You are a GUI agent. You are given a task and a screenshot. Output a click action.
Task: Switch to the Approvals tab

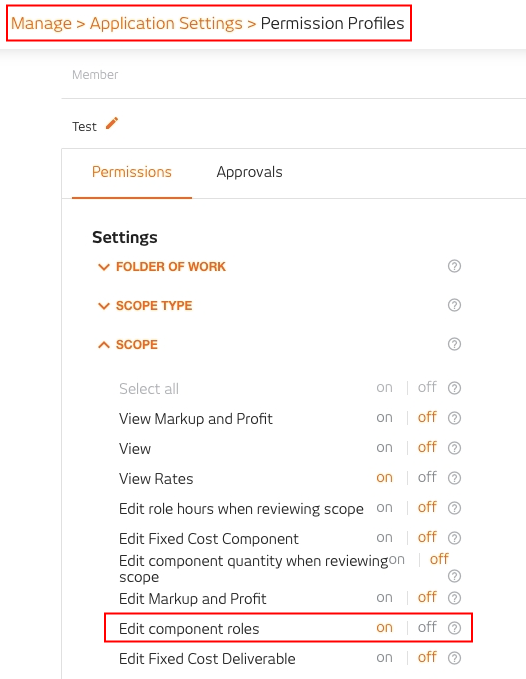[x=249, y=172]
